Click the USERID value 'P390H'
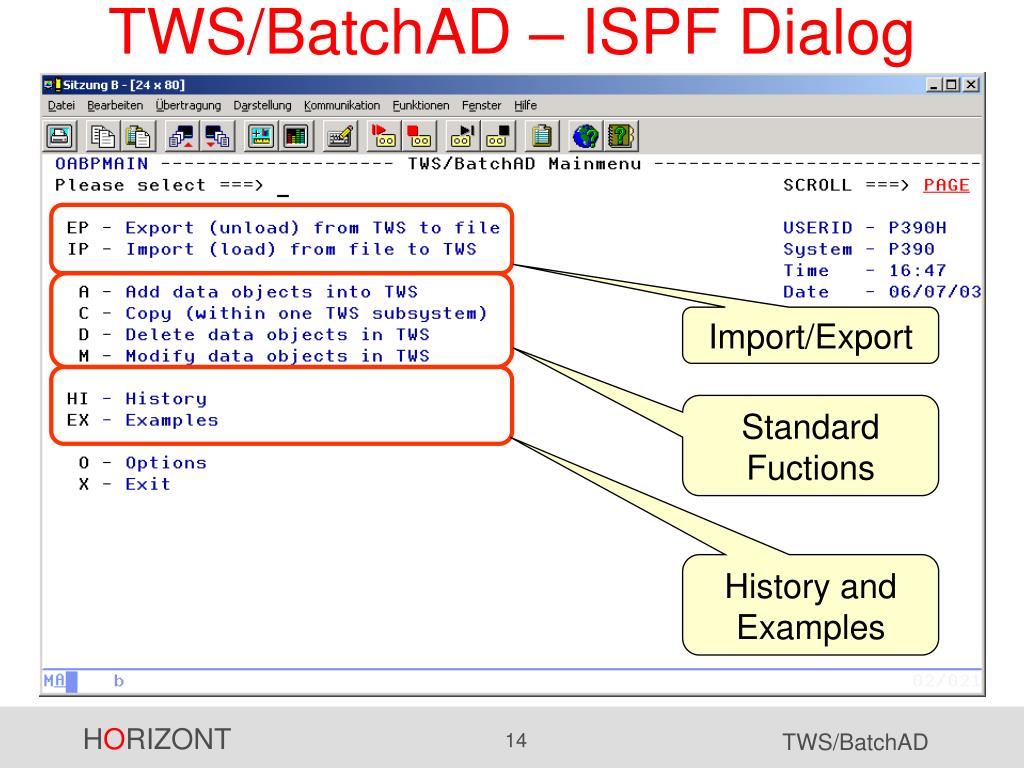 tap(917, 228)
